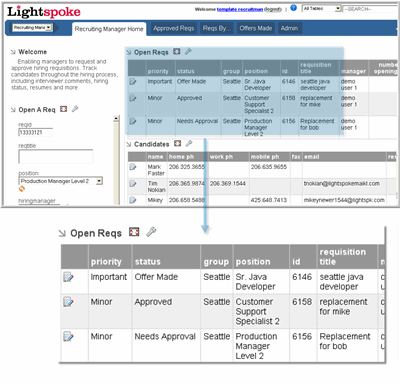Edit icon of enlarged Important priority row
Image resolution: width=400 pixels, height=384 pixels.
click(68, 277)
